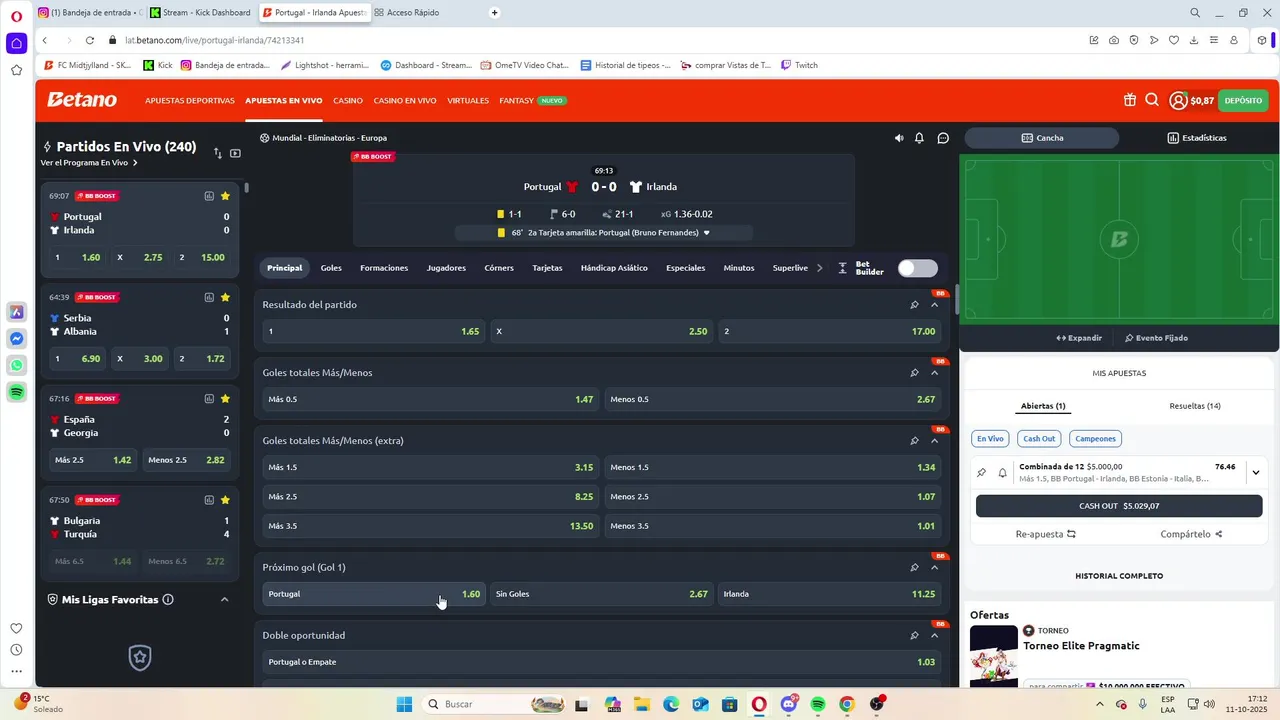Viewport: 1280px width, 720px height.
Task: Pin the Resultado del partido market
Action: click(x=914, y=305)
